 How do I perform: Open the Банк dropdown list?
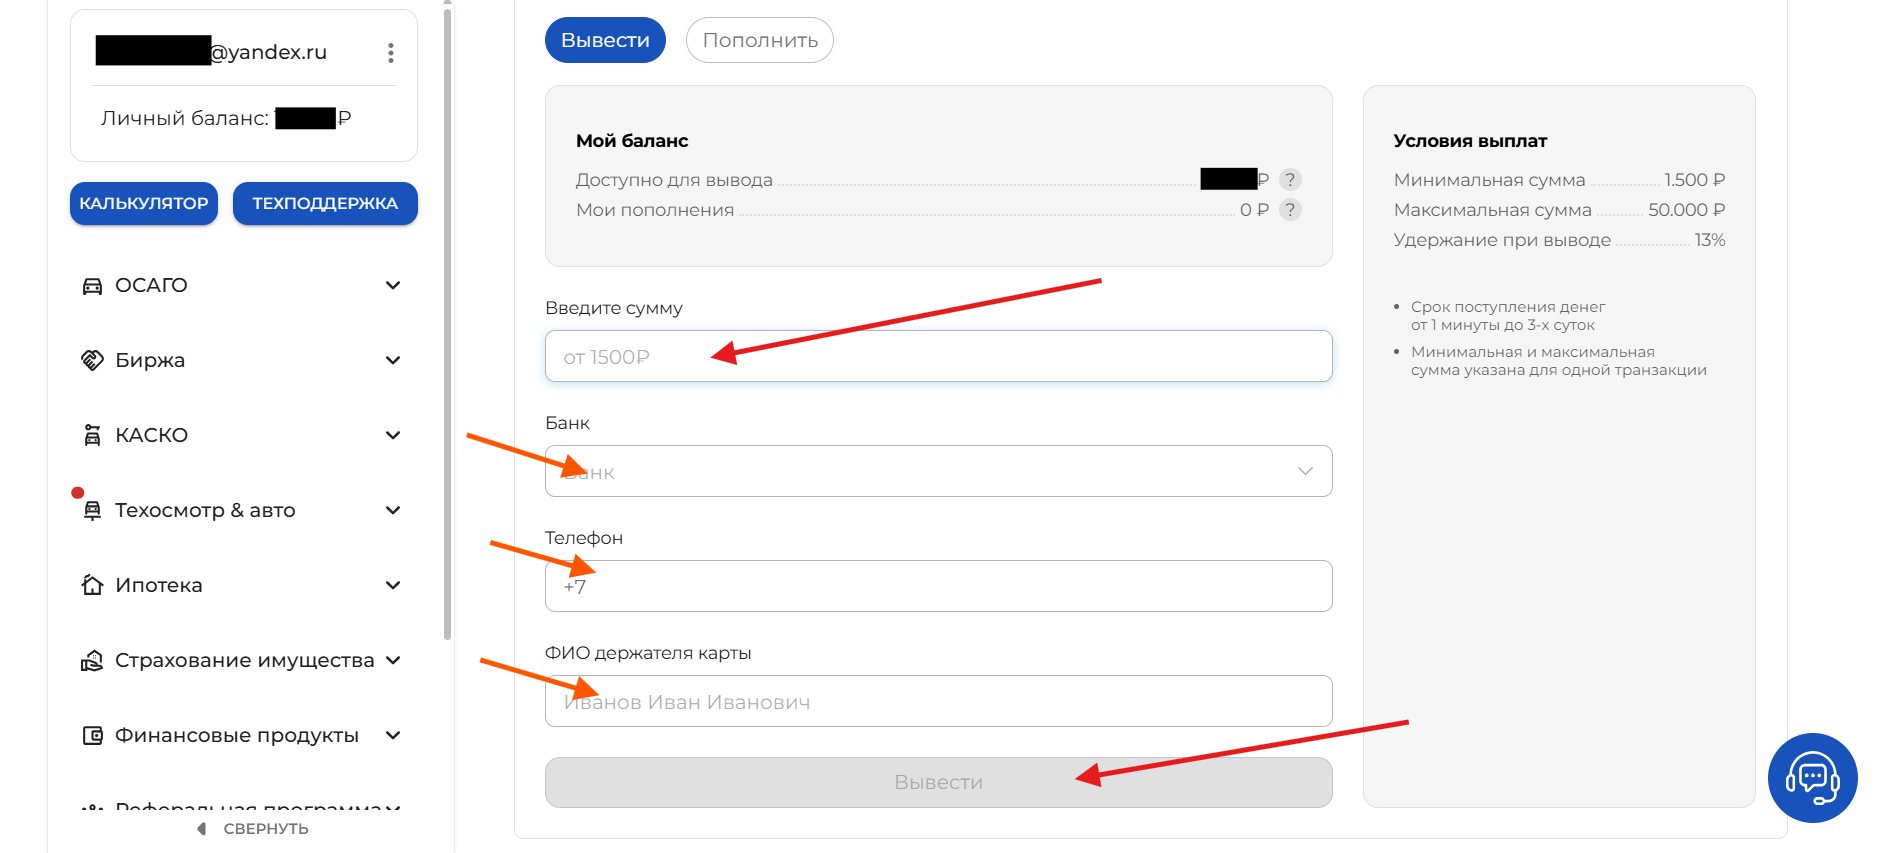pos(938,471)
